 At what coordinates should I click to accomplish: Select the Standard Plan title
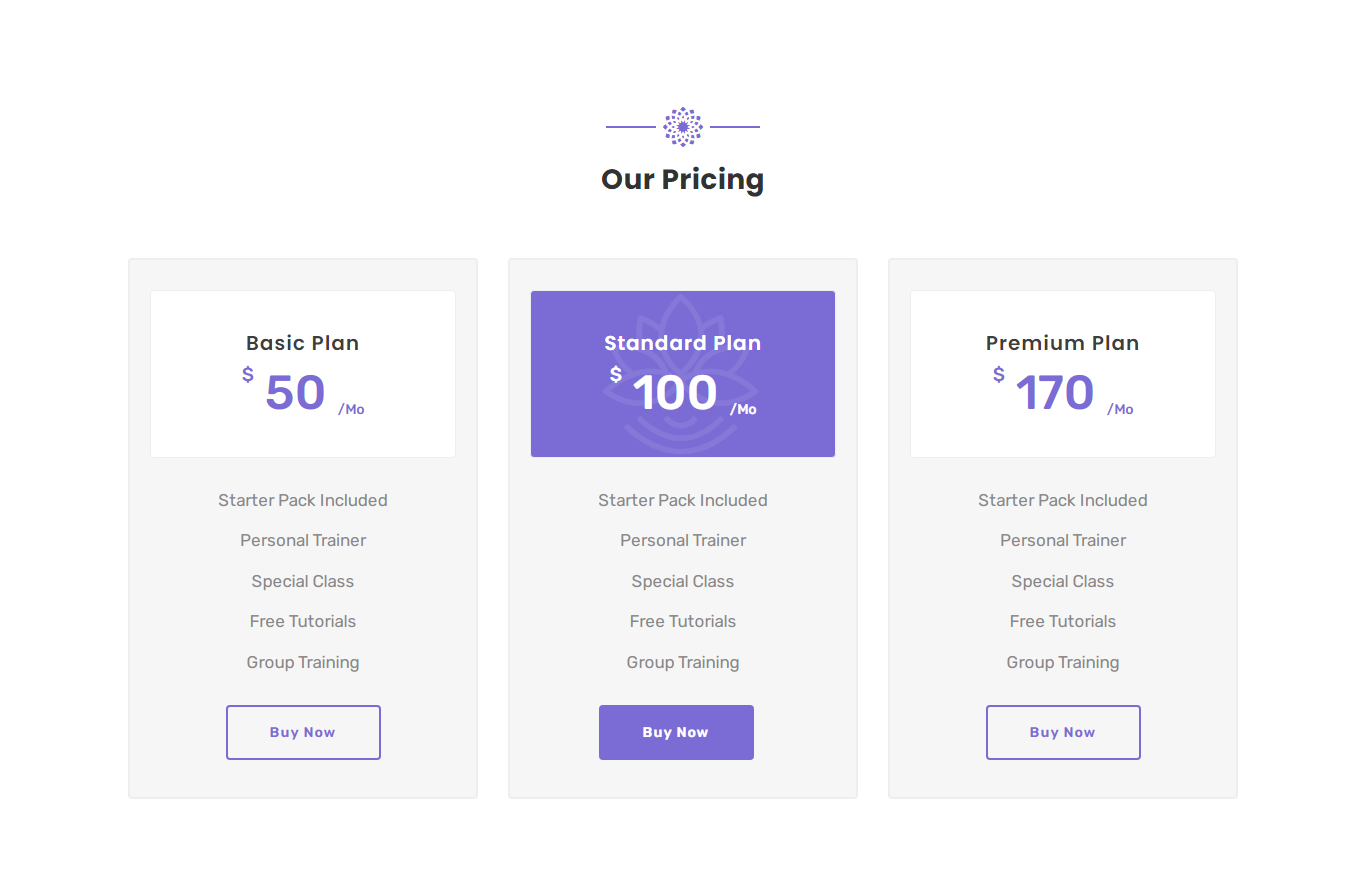[683, 343]
